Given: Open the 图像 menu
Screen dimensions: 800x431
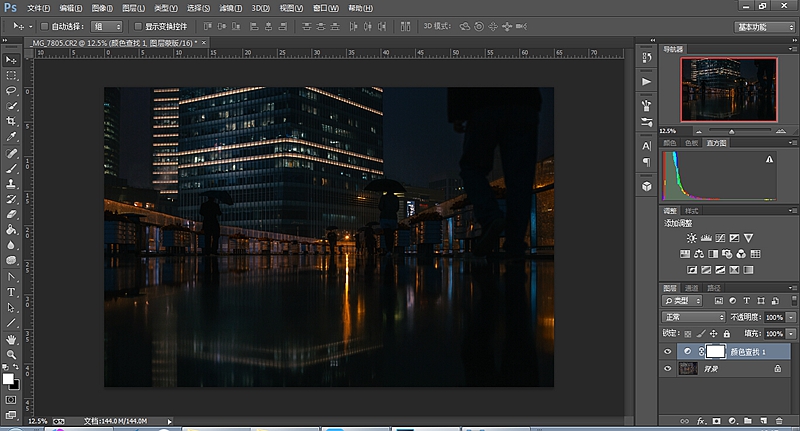Looking at the screenshot, I should (x=102, y=8).
